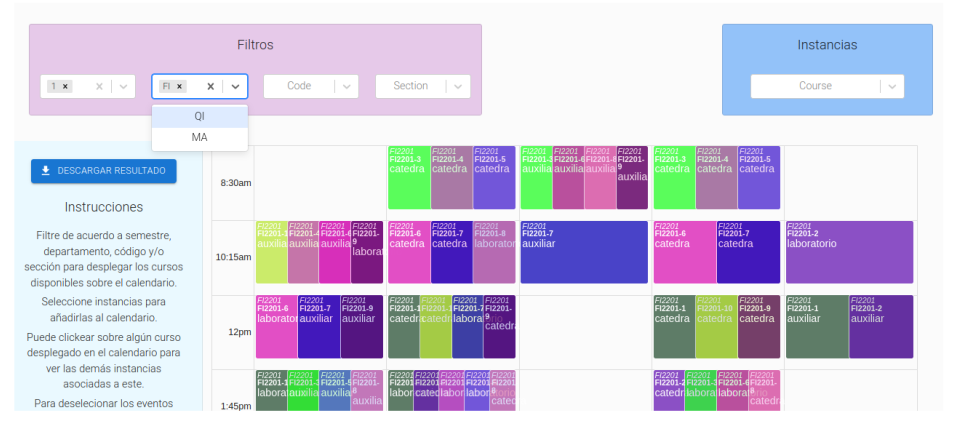
Task: Clear all values in department filter
Action: coord(211,87)
